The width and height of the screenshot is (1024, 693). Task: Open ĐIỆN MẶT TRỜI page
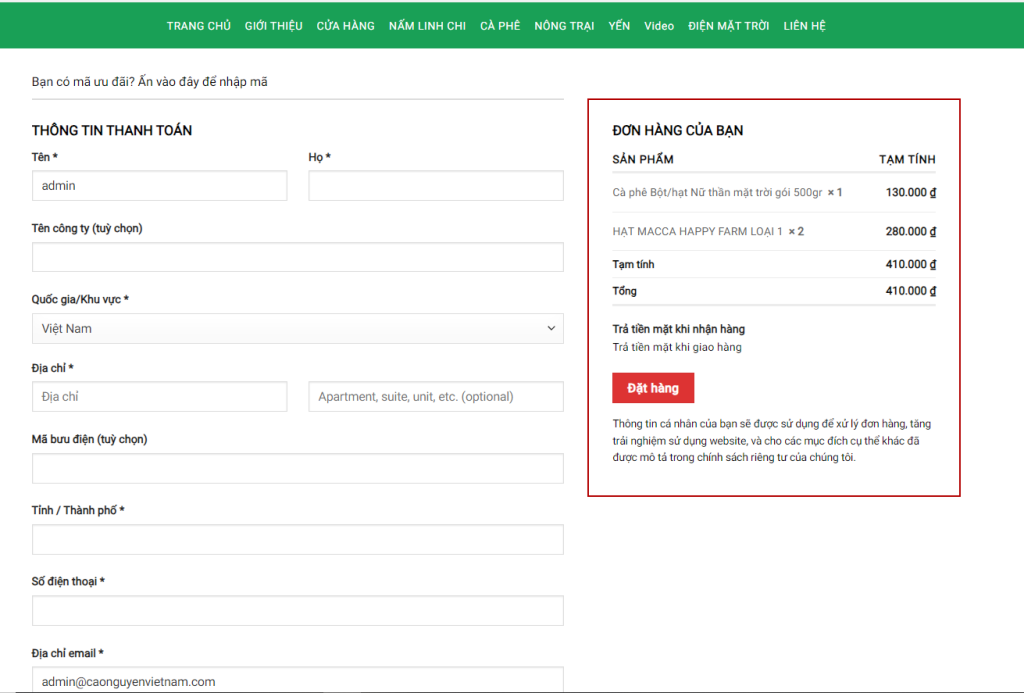point(728,26)
